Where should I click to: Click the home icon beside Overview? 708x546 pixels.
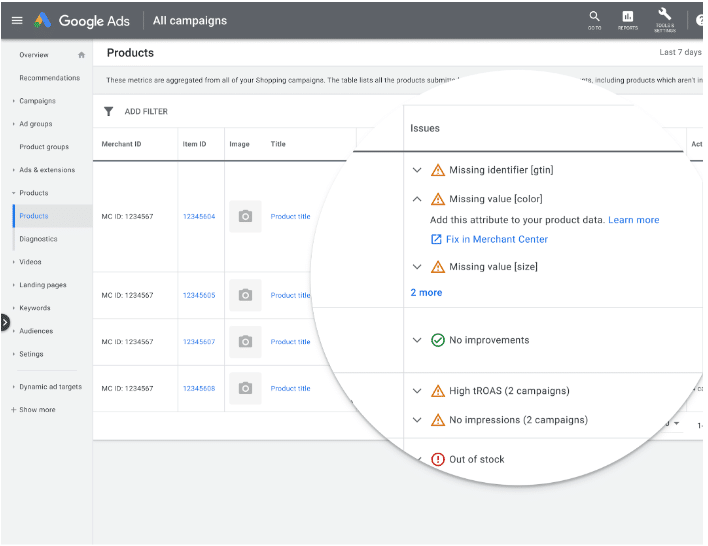coord(81,55)
